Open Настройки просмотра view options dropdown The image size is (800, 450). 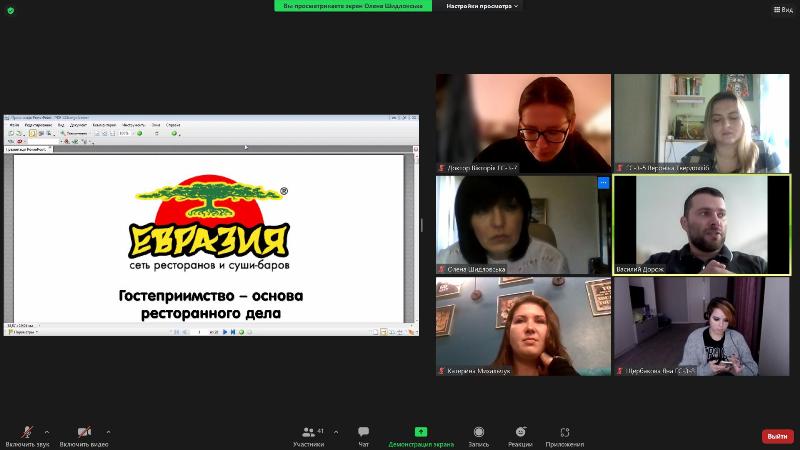pyautogui.click(x=482, y=6)
